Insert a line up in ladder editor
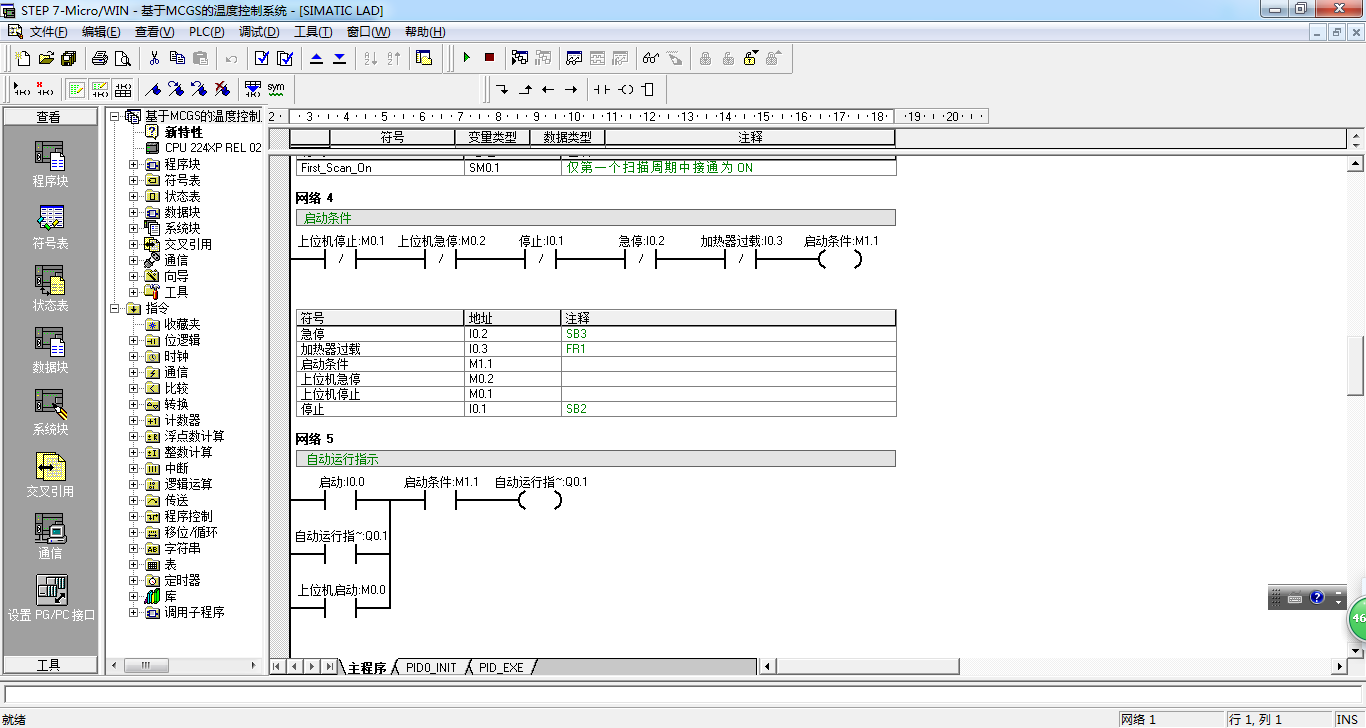Viewport: 1366px width, 728px height. pyautogui.click(x=525, y=89)
